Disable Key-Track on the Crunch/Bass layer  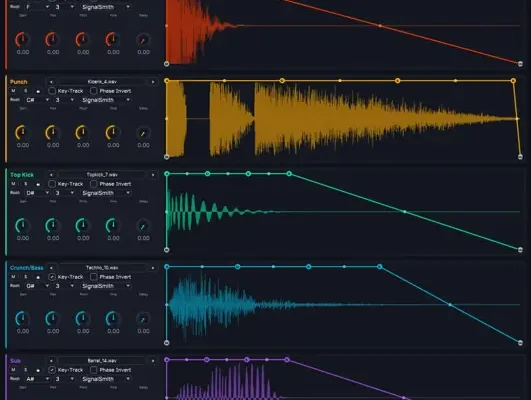point(52,277)
